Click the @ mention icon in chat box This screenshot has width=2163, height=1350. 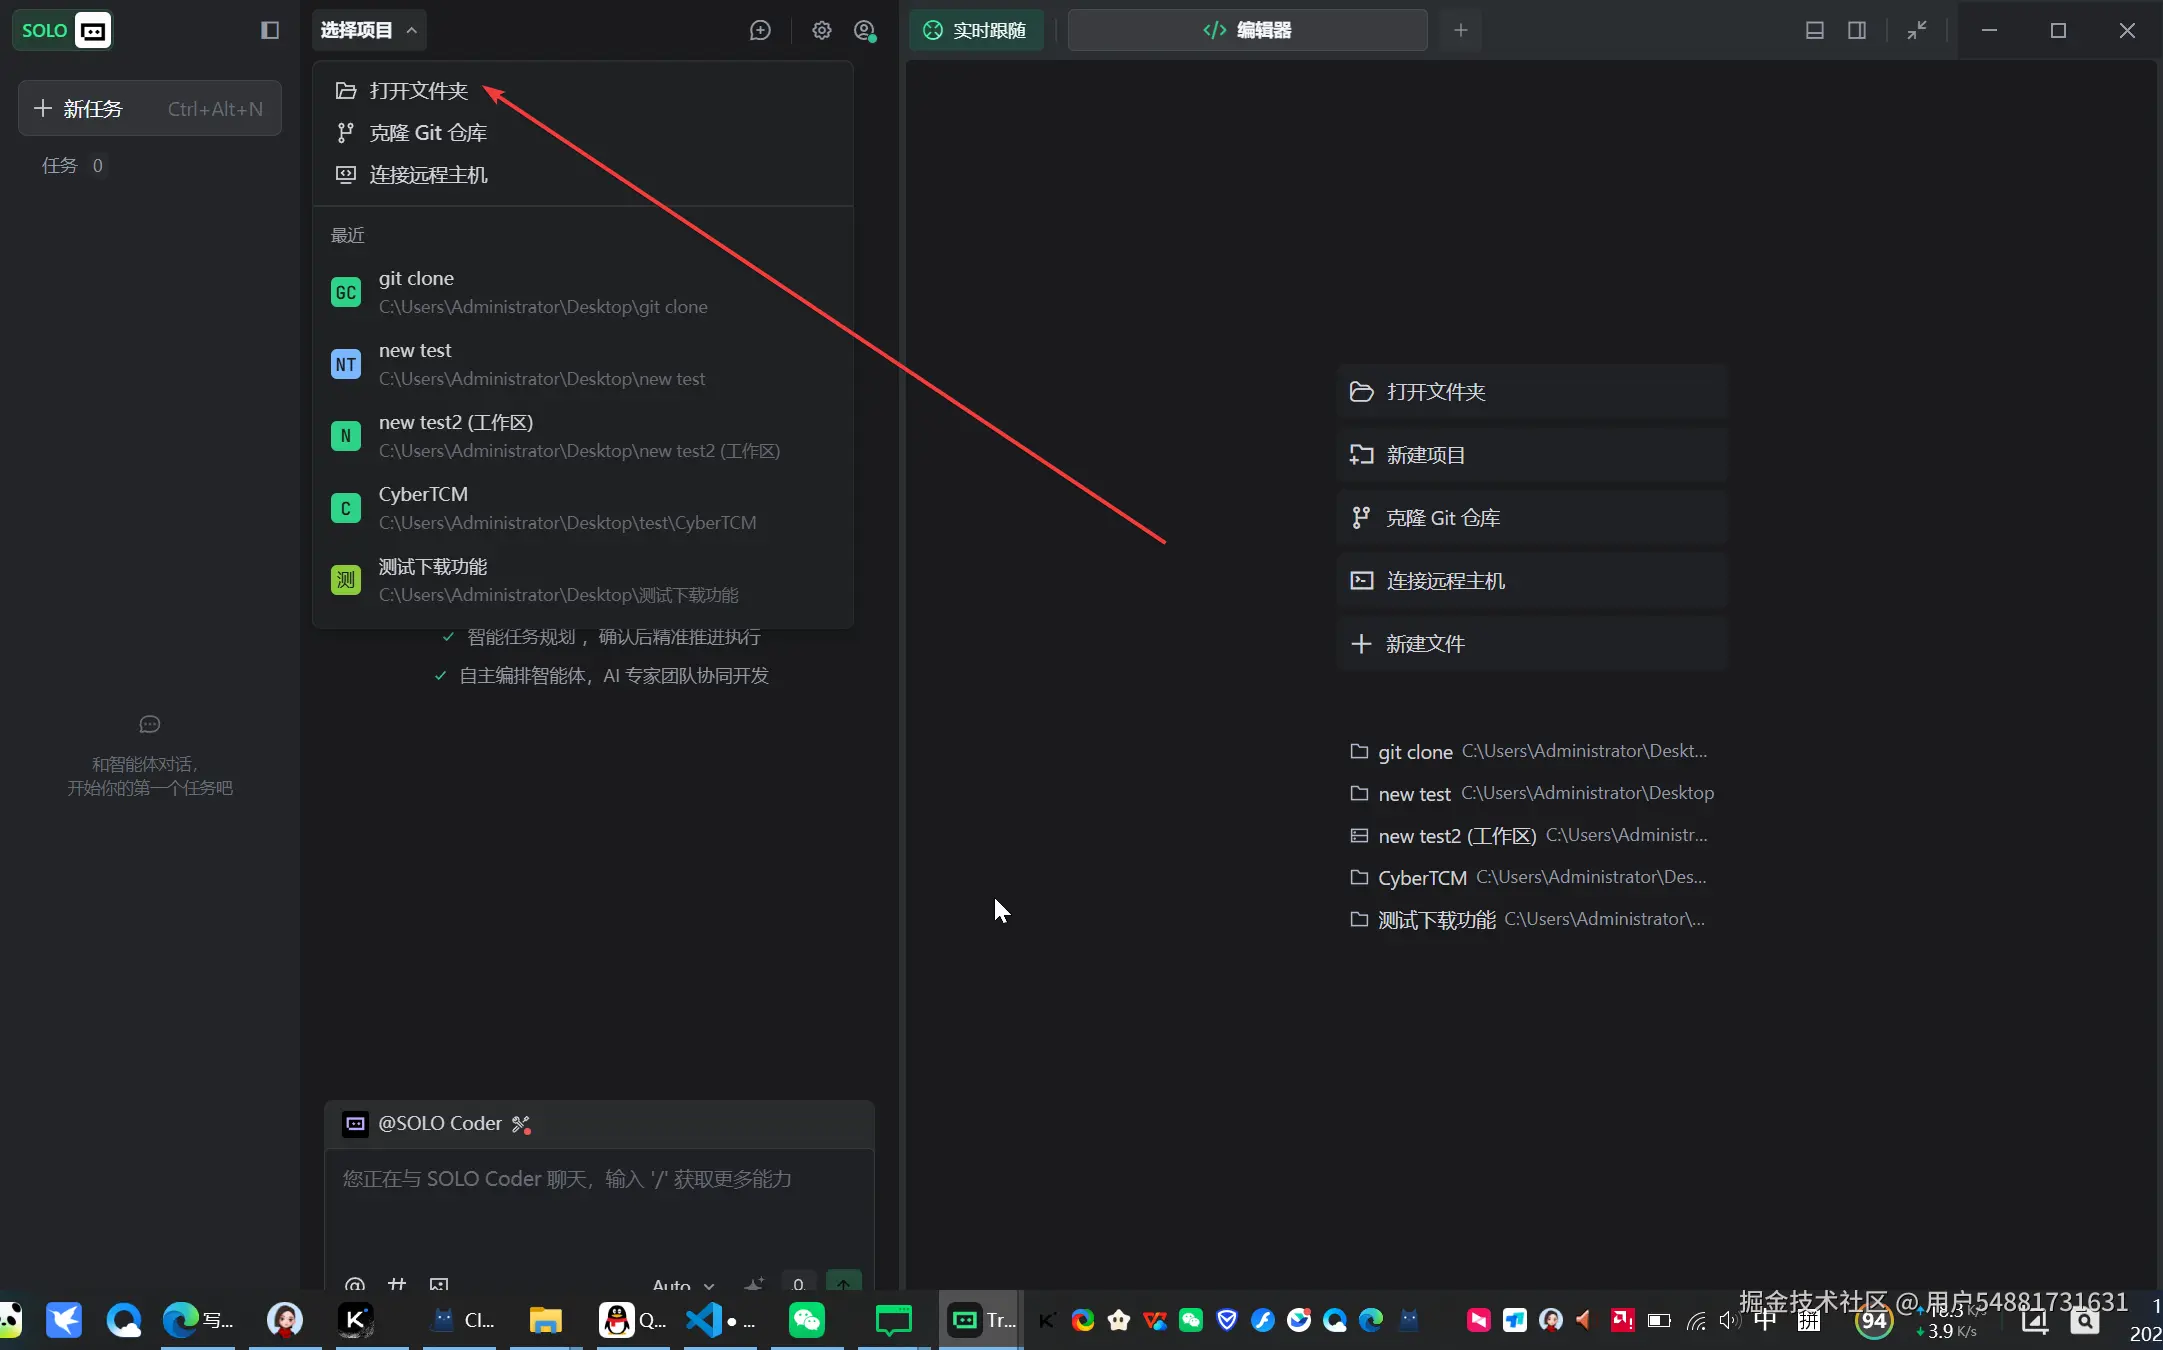[354, 1284]
